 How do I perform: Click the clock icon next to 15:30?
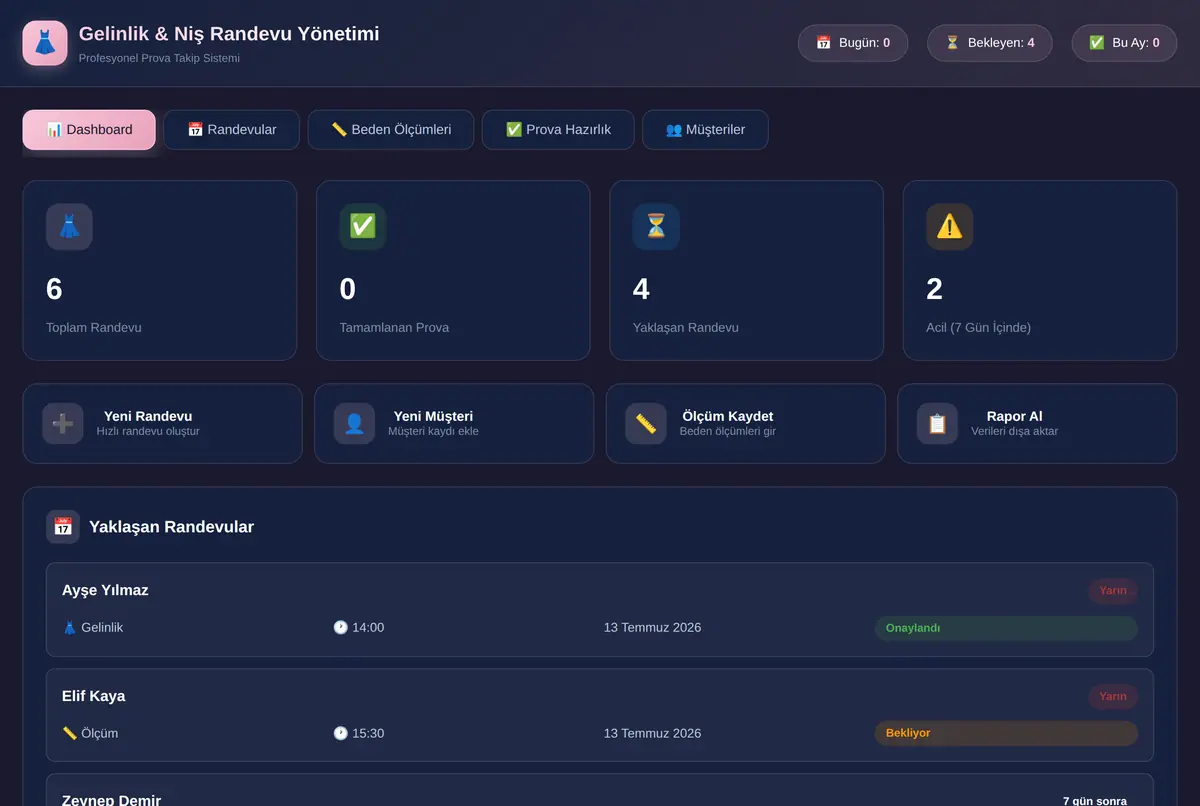tap(341, 733)
